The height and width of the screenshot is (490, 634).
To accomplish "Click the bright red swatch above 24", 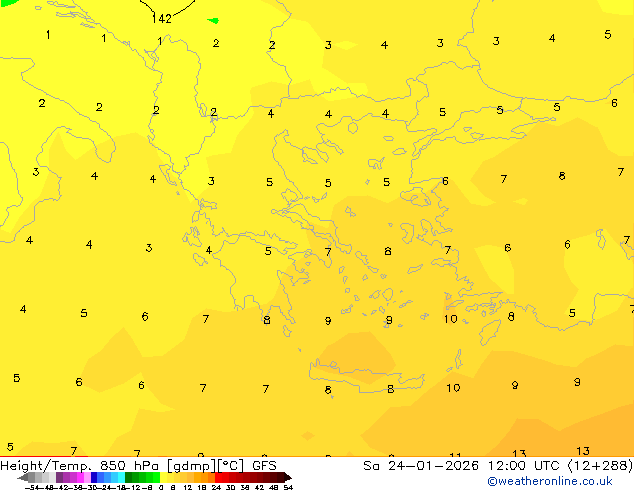I will coord(219,477).
